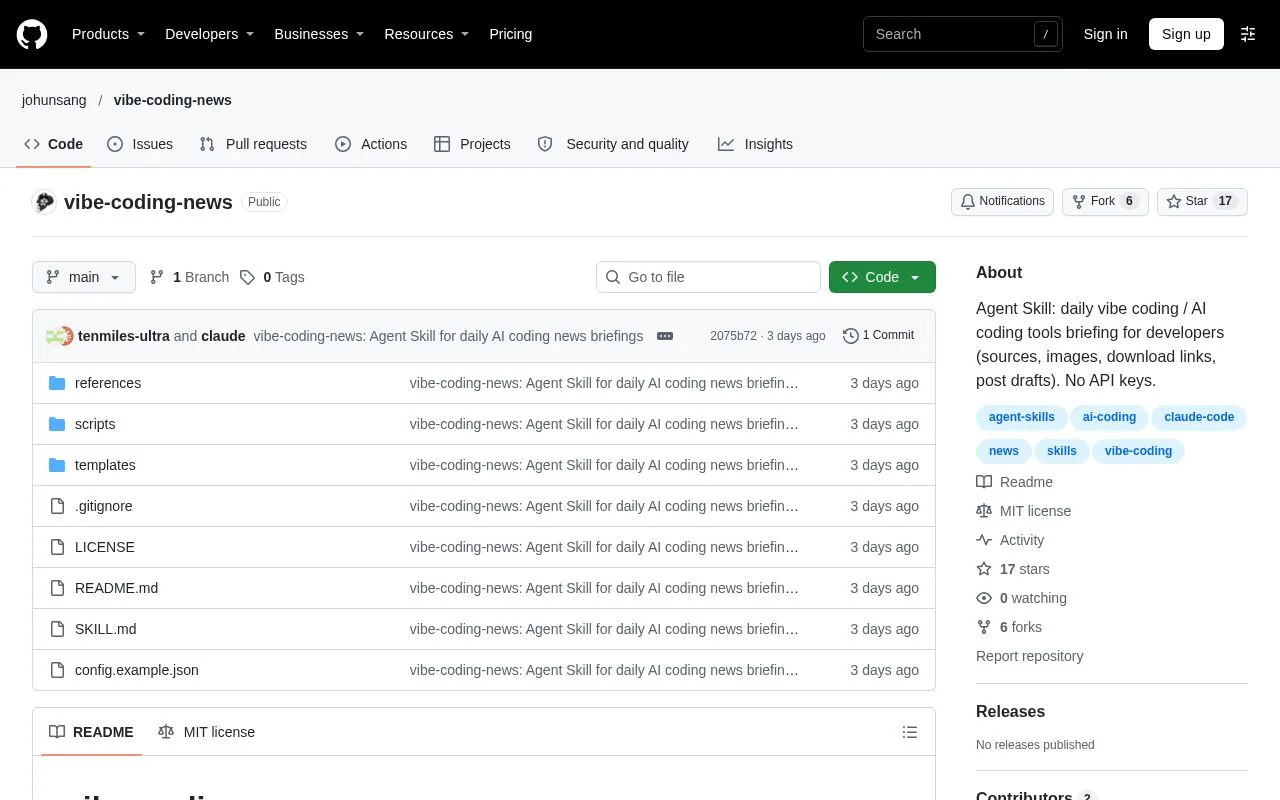The height and width of the screenshot is (800, 1280).
Task: Expand commit message with the ellipsis icon
Action: click(x=665, y=336)
